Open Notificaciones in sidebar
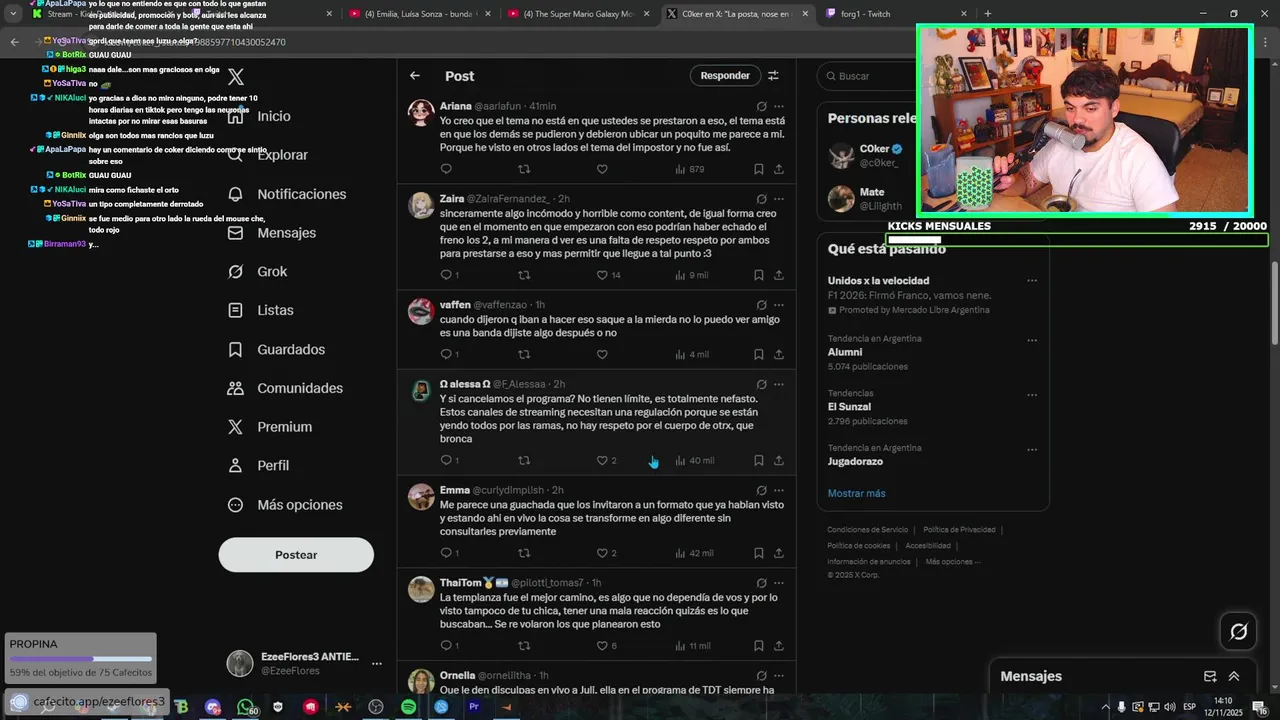The width and height of the screenshot is (1280, 720). point(287,194)
